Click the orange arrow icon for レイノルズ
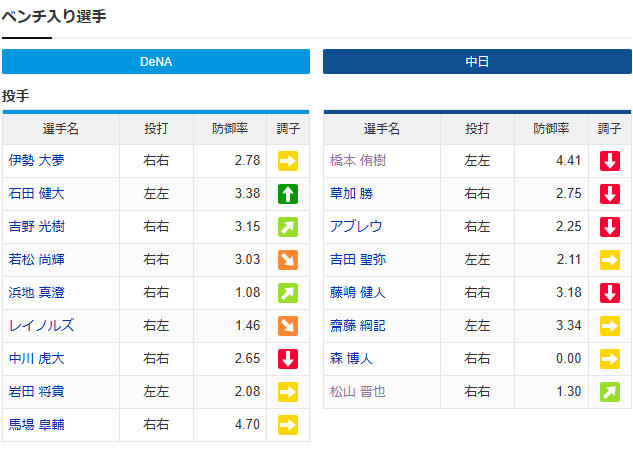 288,326
